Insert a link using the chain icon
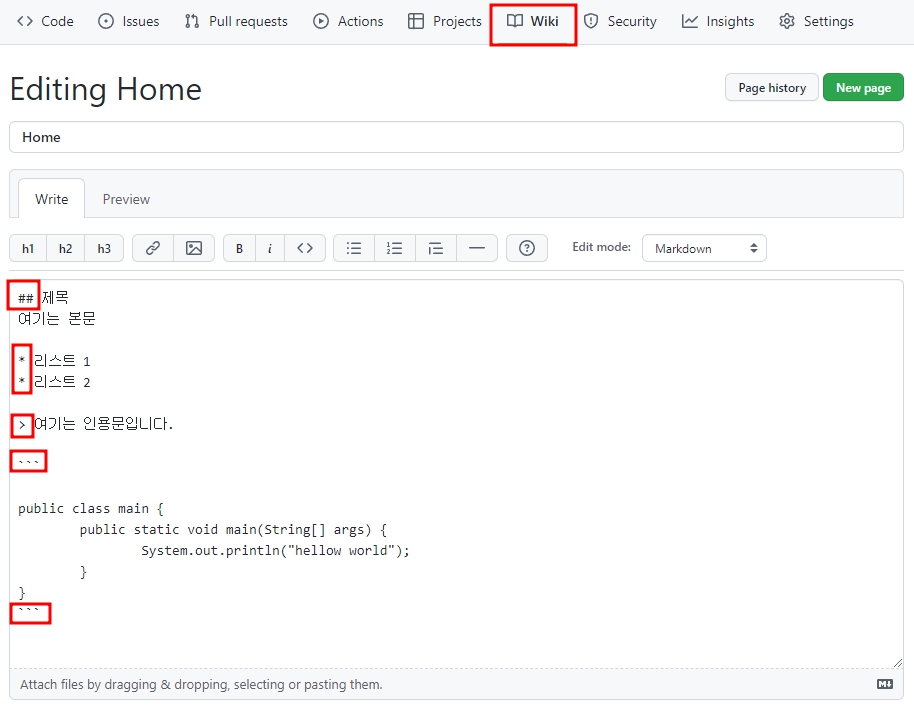The height and width of the screenshot is (714, 914). point(153,248)
